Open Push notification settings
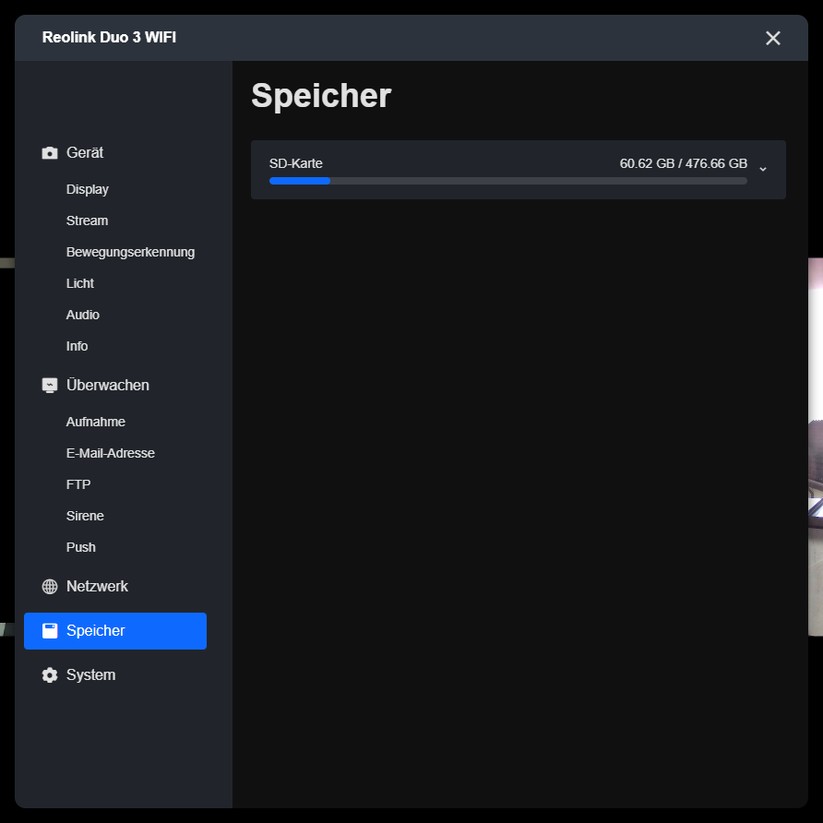Viewport: 823px width, 823px height. pos(81,547)
